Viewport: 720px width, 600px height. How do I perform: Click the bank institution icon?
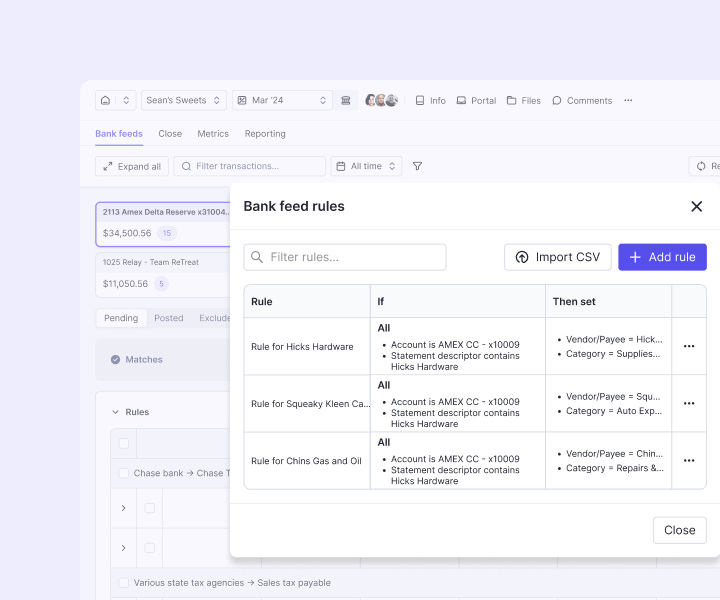pyautogui.click(x=346, y=101)
